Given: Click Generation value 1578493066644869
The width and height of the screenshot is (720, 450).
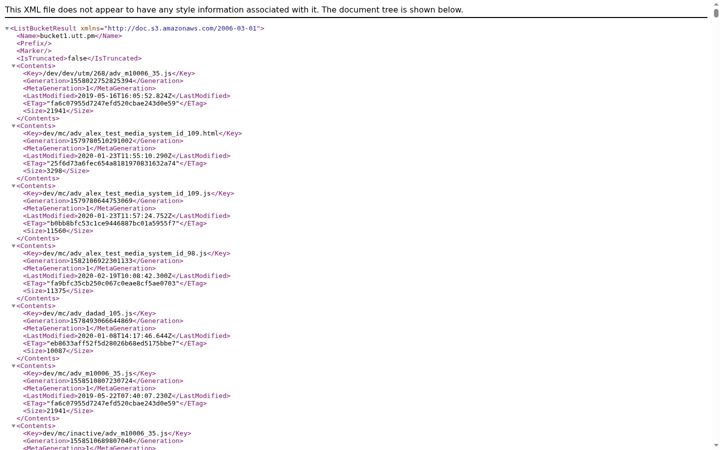Looking at the screenshot, I should [x=101, y=321].
